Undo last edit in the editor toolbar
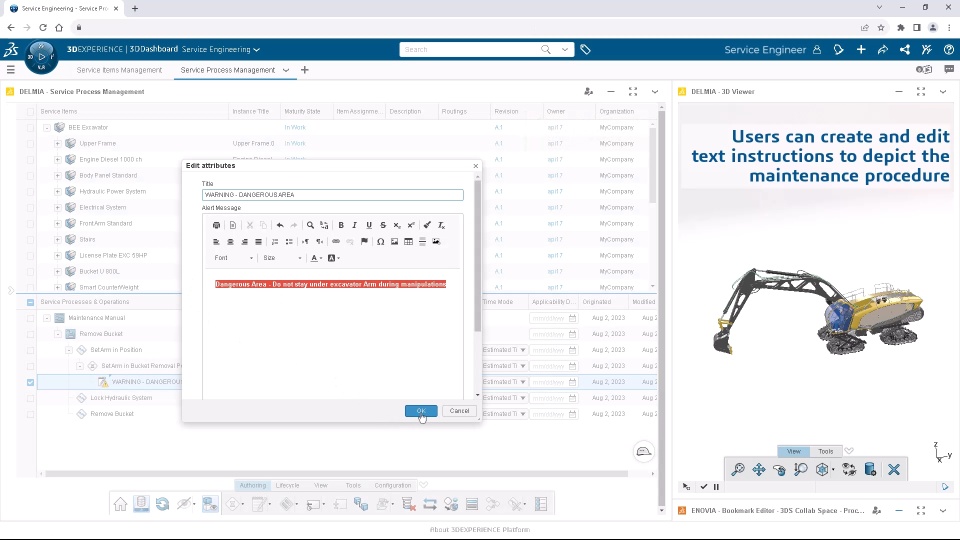Viewport: 960px width, 540px height. [280, 225]
